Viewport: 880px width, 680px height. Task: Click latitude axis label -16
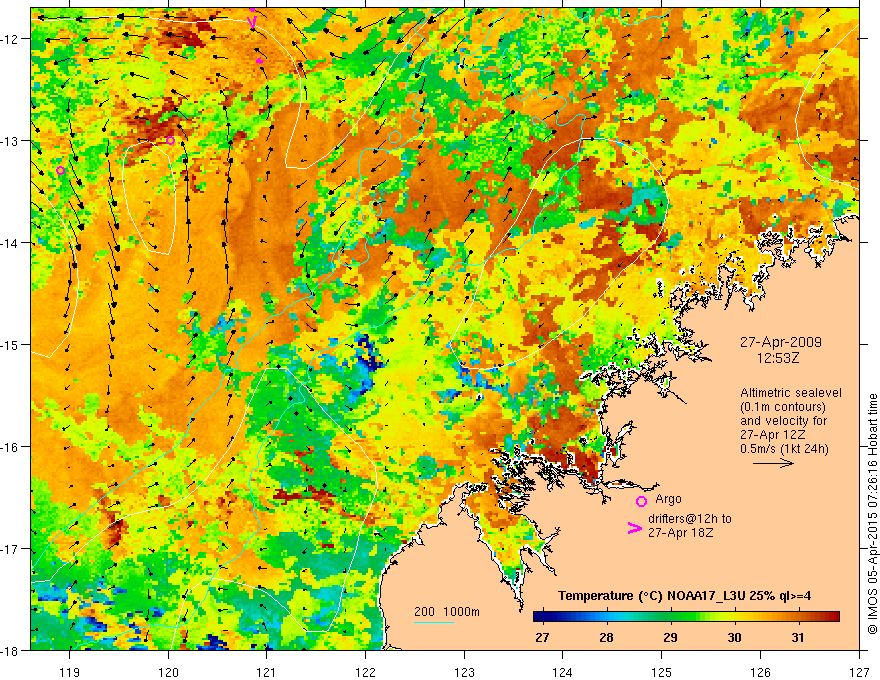click(x=11, y=447)
